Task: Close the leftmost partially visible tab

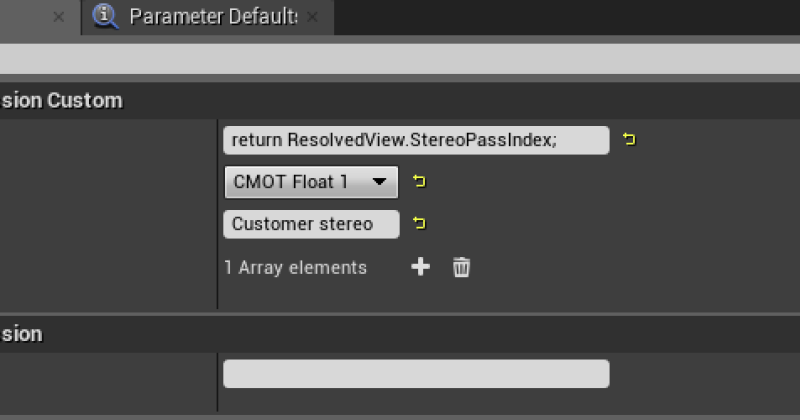Action: point(59,17)
